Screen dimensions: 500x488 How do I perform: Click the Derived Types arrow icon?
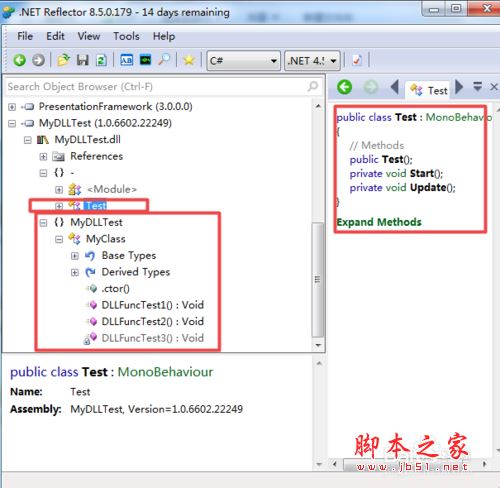pyautogui.click(x=90, y=272)
